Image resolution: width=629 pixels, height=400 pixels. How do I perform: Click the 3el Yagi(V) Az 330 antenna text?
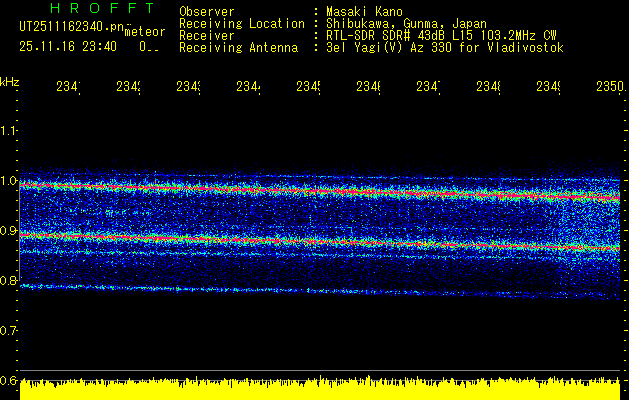[445, 48]
